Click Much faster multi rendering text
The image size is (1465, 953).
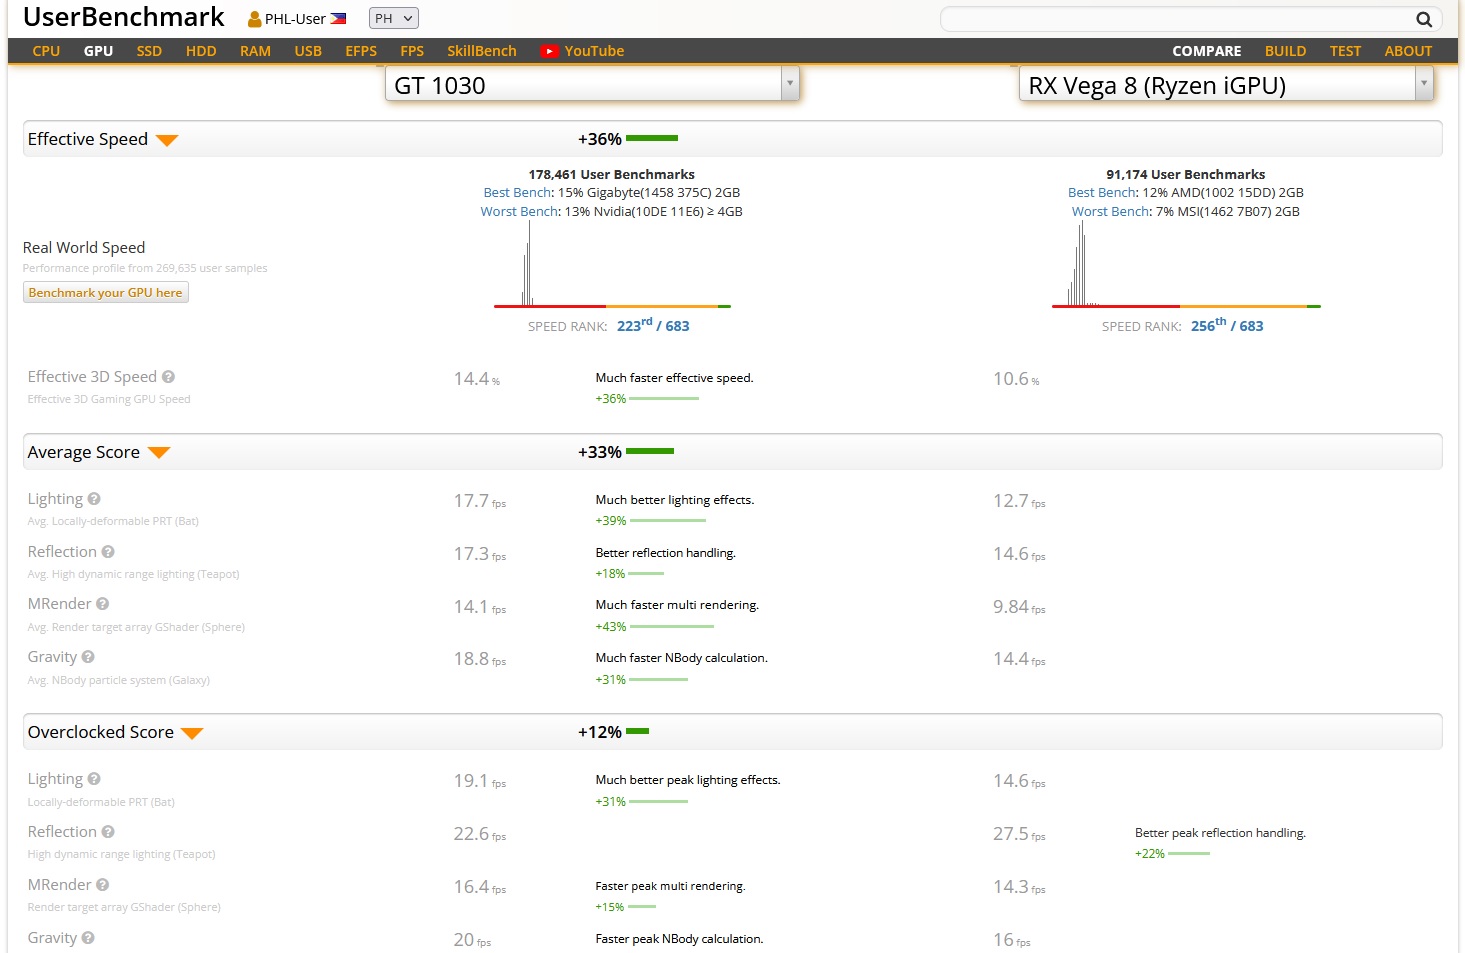click(677, 605)
